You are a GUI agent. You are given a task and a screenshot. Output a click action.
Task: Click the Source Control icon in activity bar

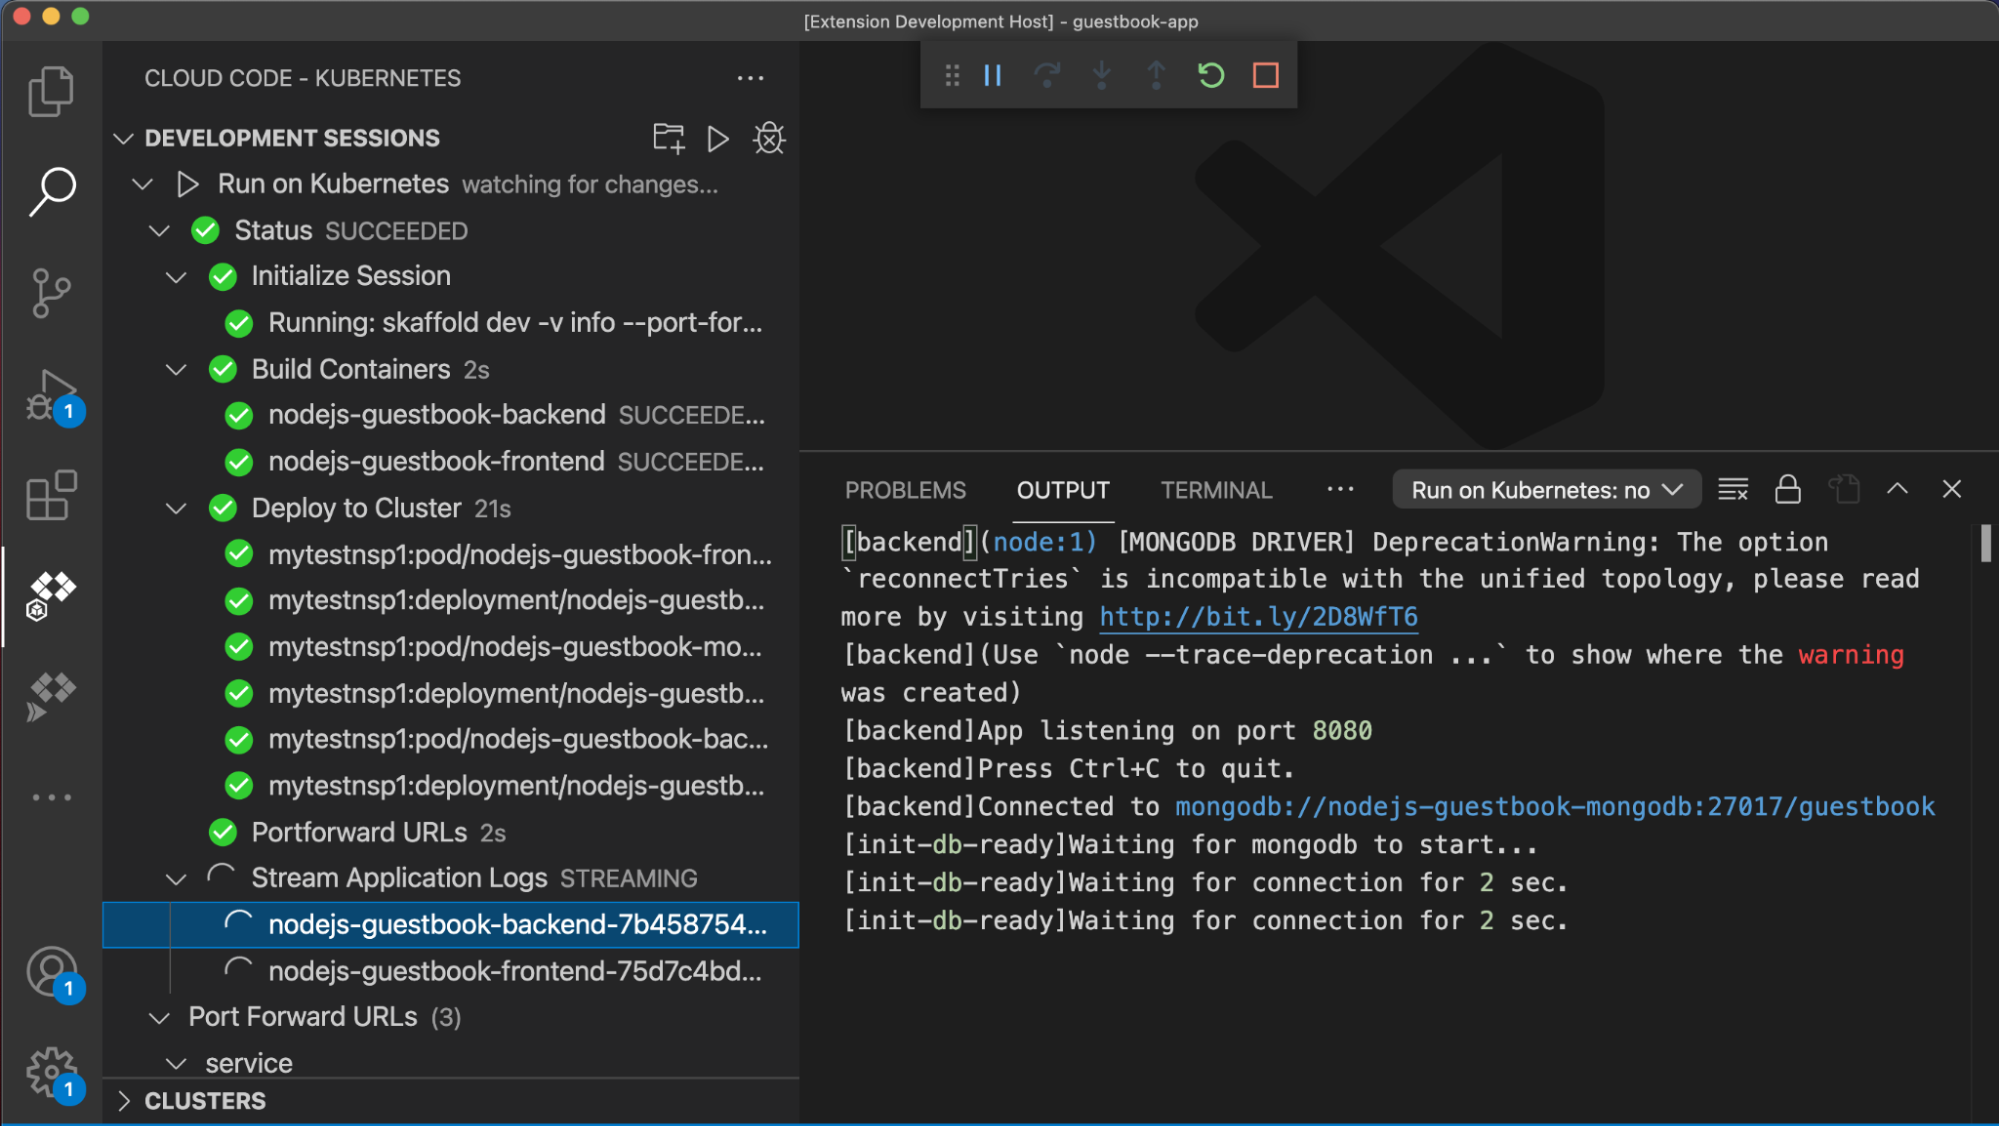51,287
